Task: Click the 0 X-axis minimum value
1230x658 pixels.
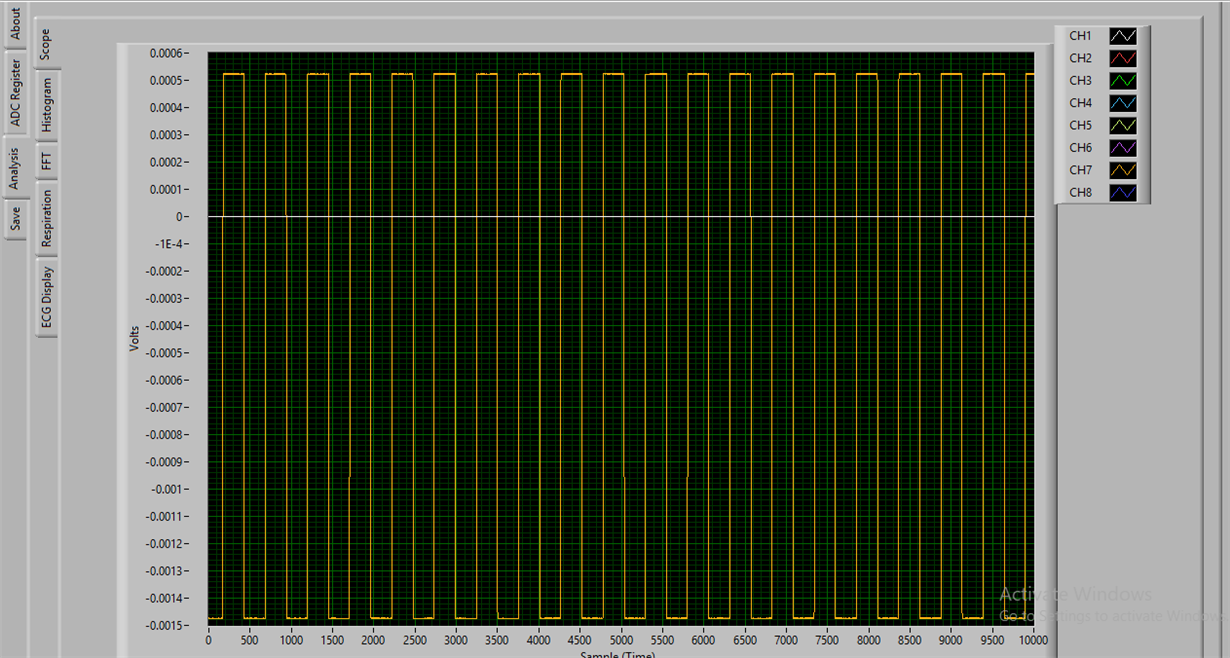Action: tap(208, 639)
